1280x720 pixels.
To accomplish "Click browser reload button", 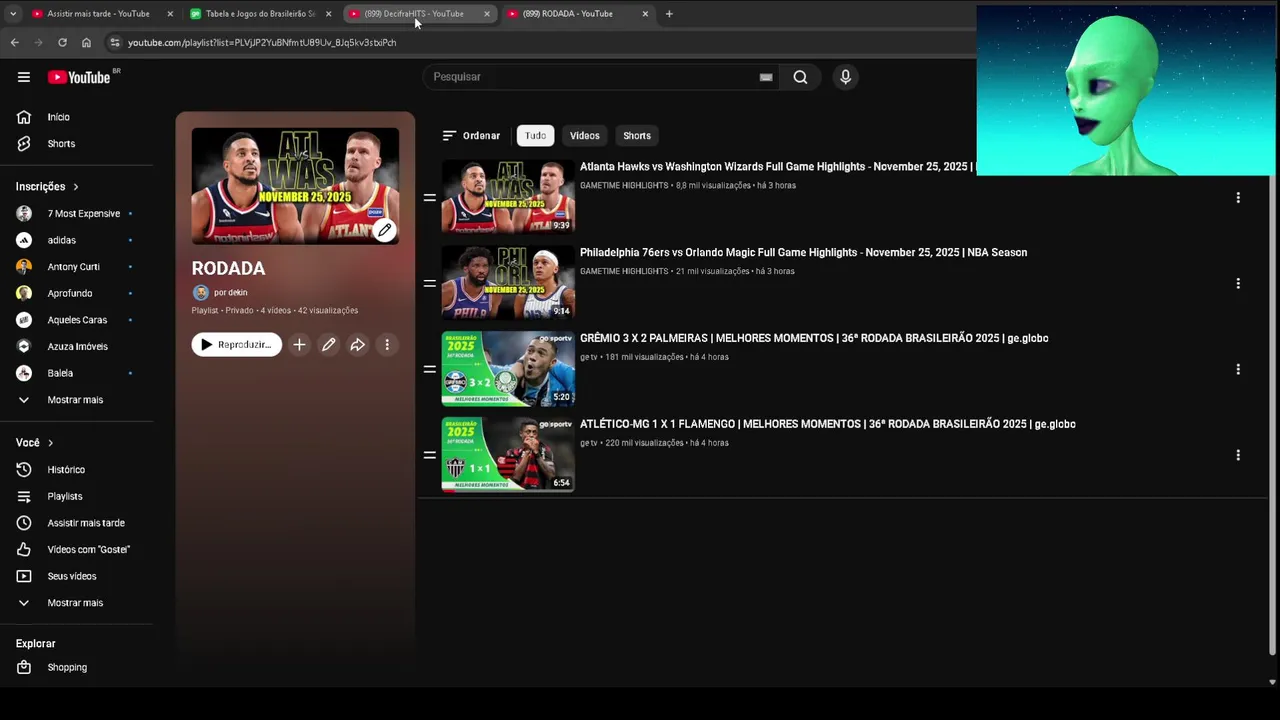I will 62,43.
